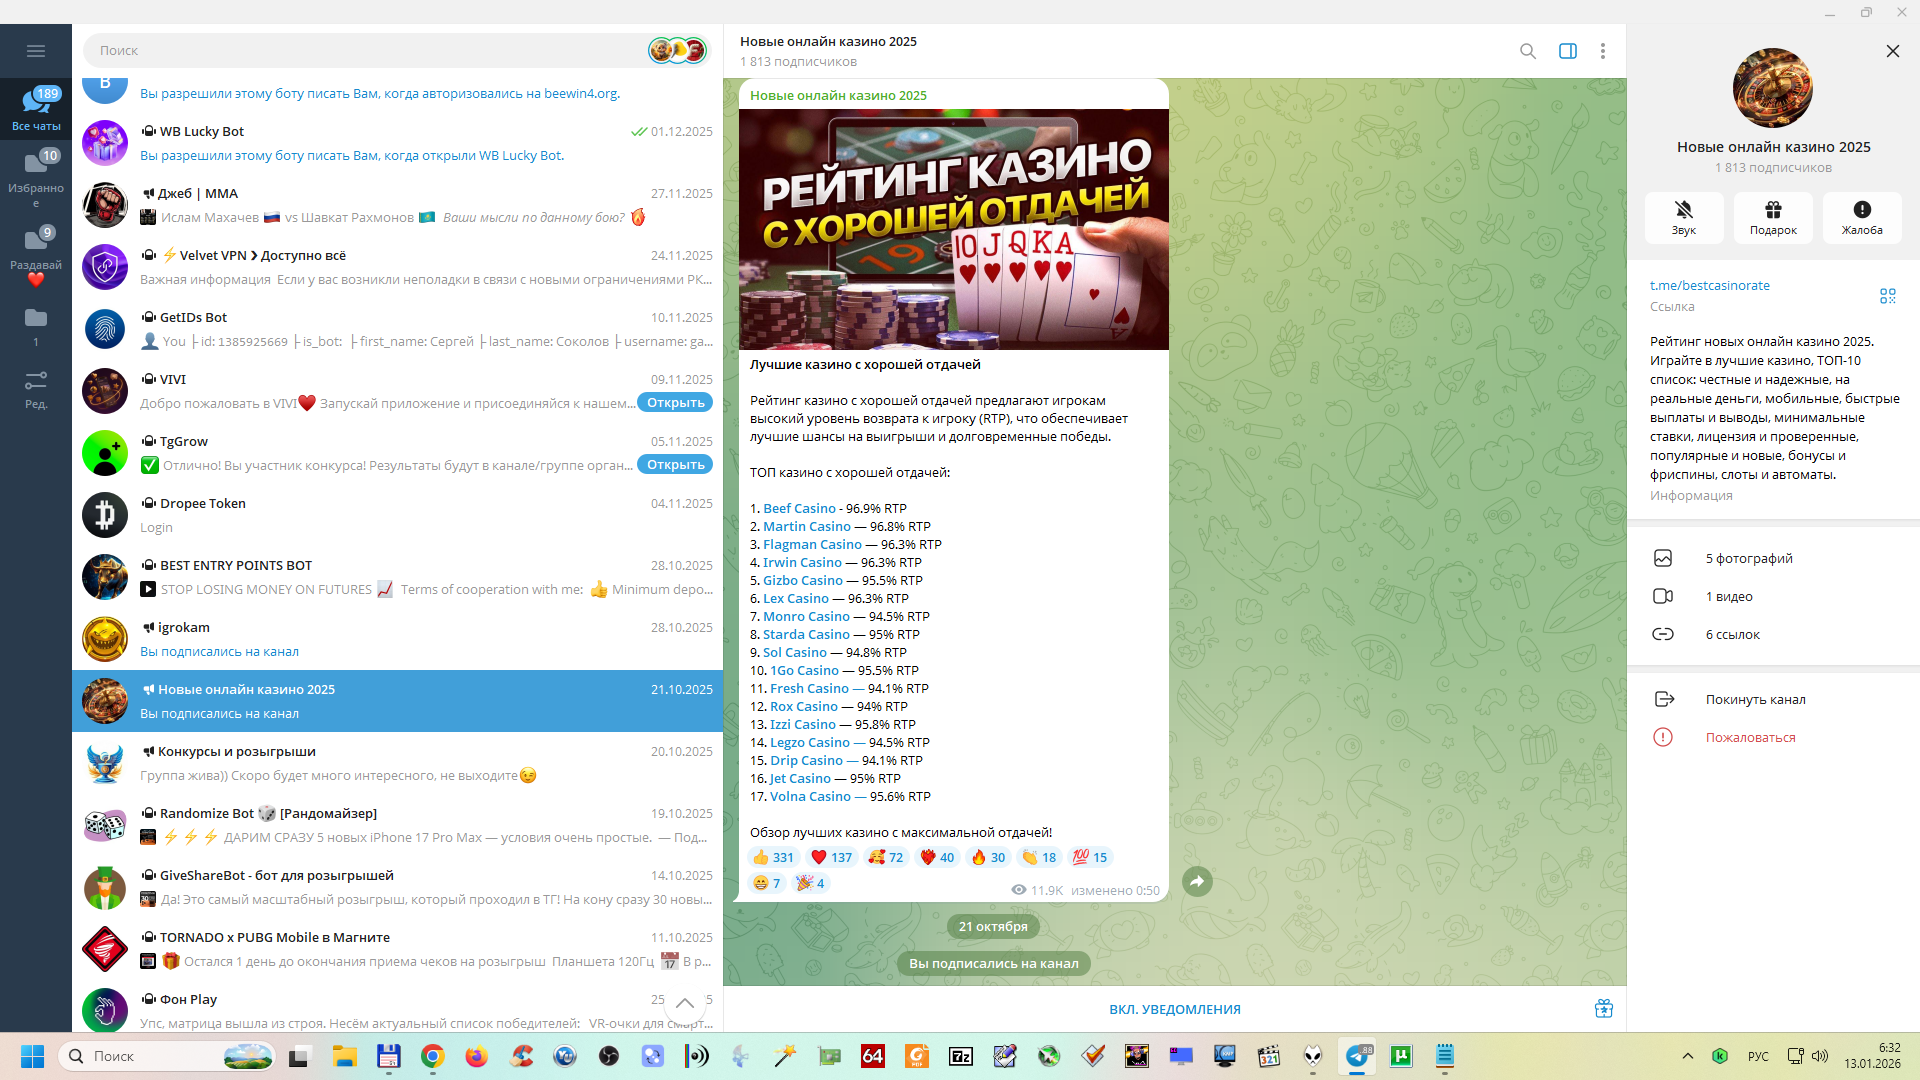The image size is (1920, 1080).
Task: Forward the casino rating post
Action: click(1197, 881)
